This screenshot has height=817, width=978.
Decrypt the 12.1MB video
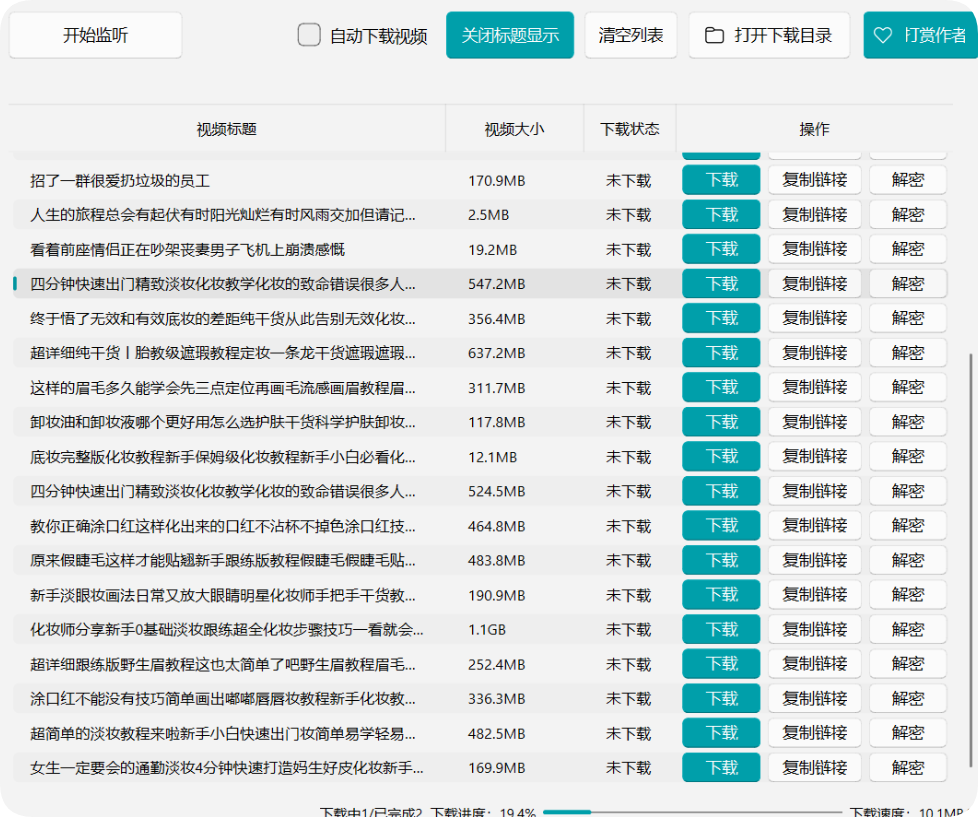[908, 457]
